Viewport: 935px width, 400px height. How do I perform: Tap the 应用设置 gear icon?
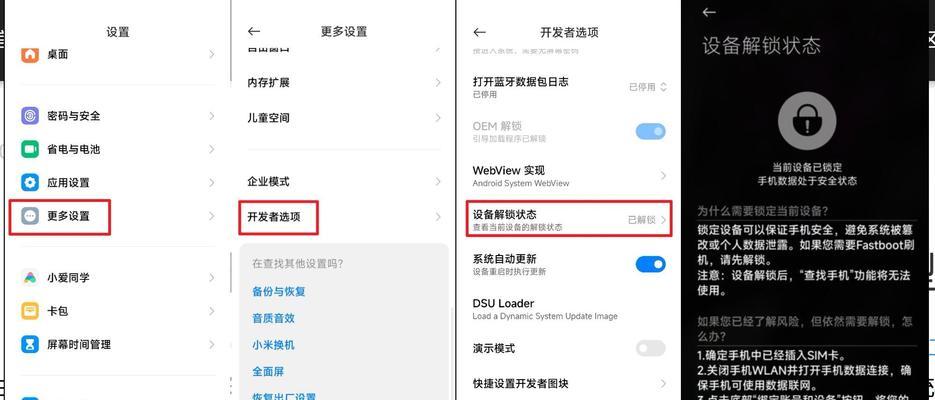[30, 182]
